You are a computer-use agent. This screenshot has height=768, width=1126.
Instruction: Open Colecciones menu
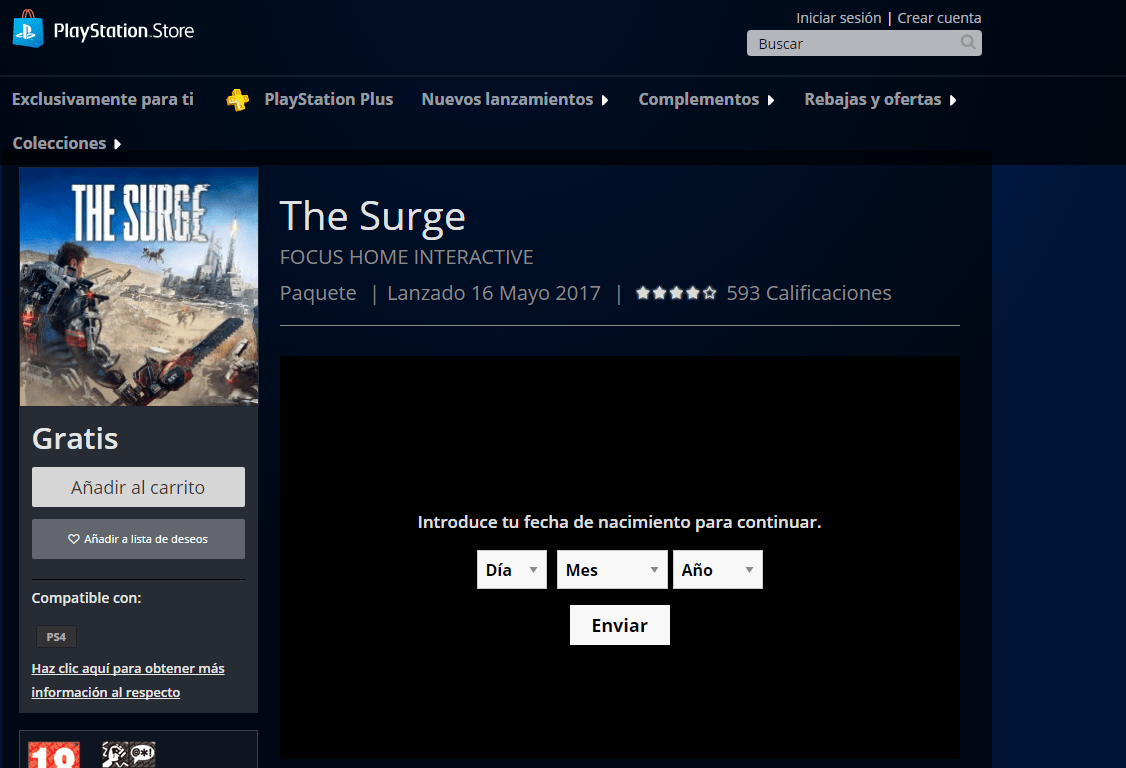click(x=60, y=143)
